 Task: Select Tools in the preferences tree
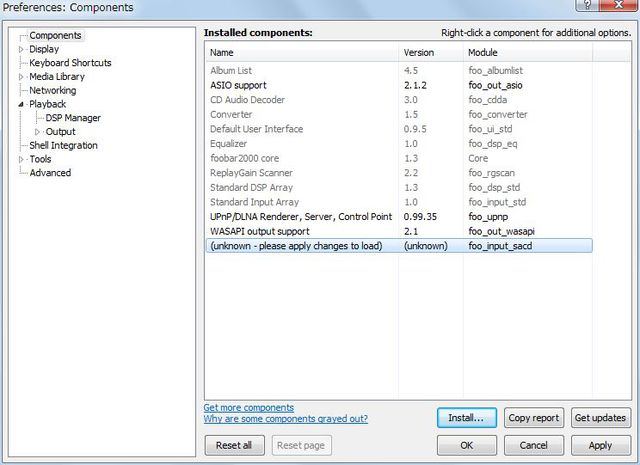coord(40,159)
